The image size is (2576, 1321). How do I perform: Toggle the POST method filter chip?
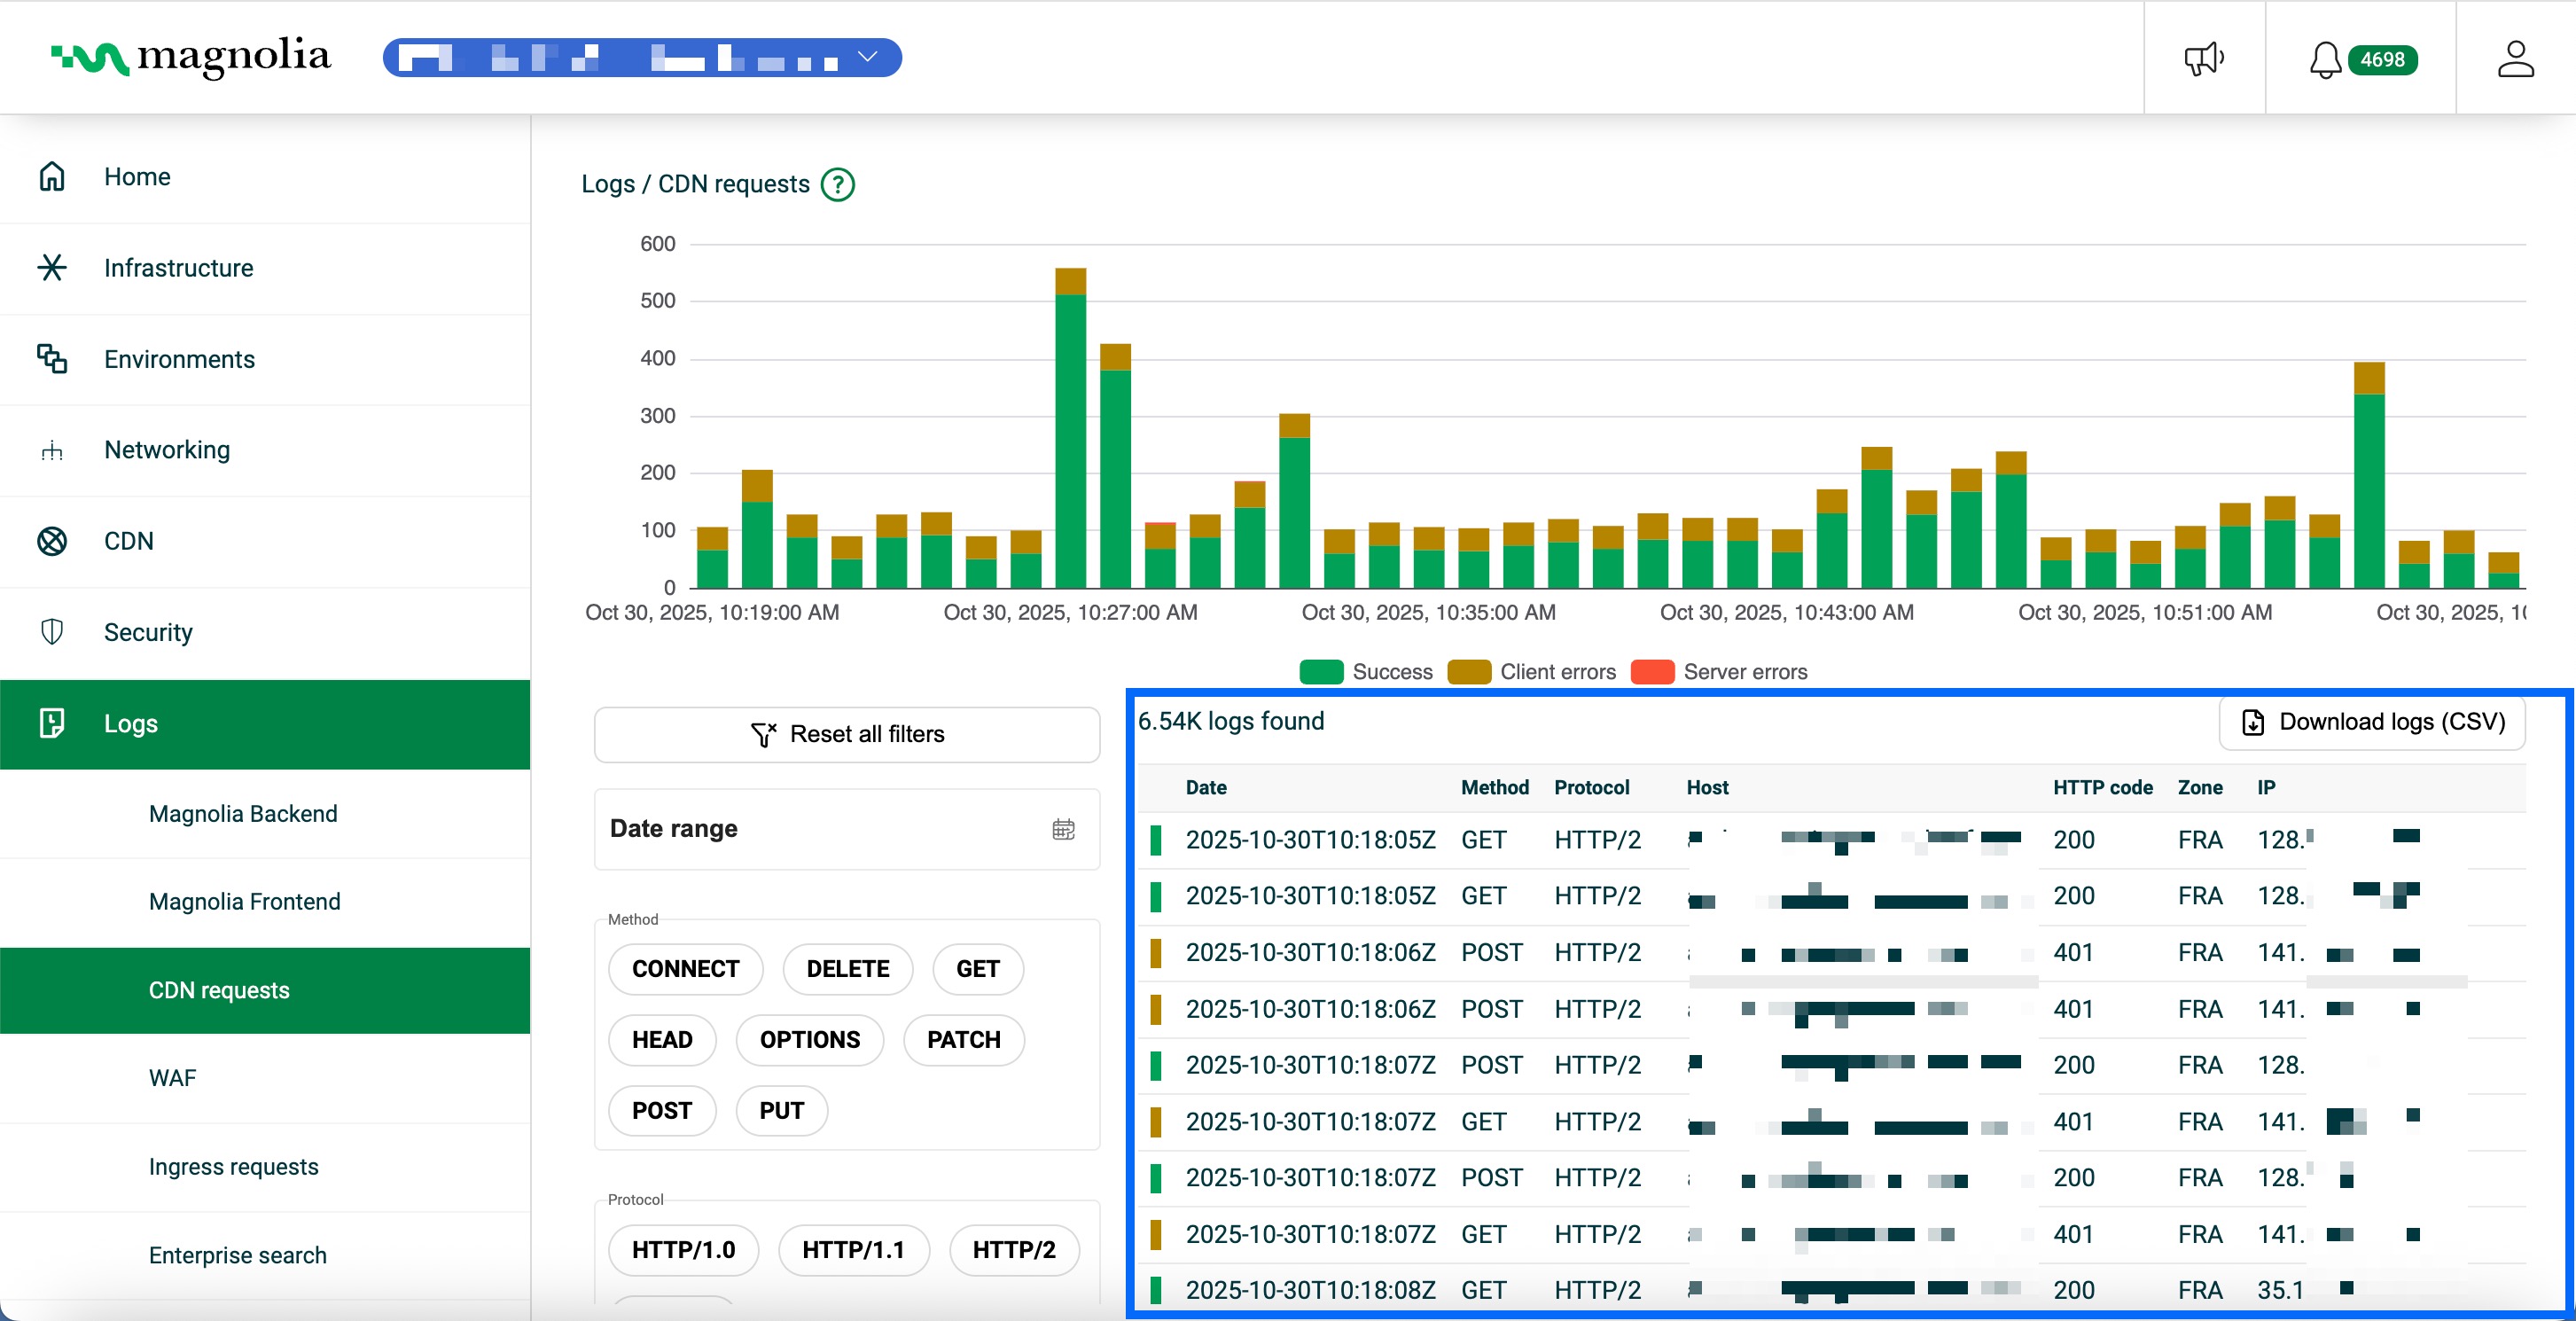[x=661, y=1110]
